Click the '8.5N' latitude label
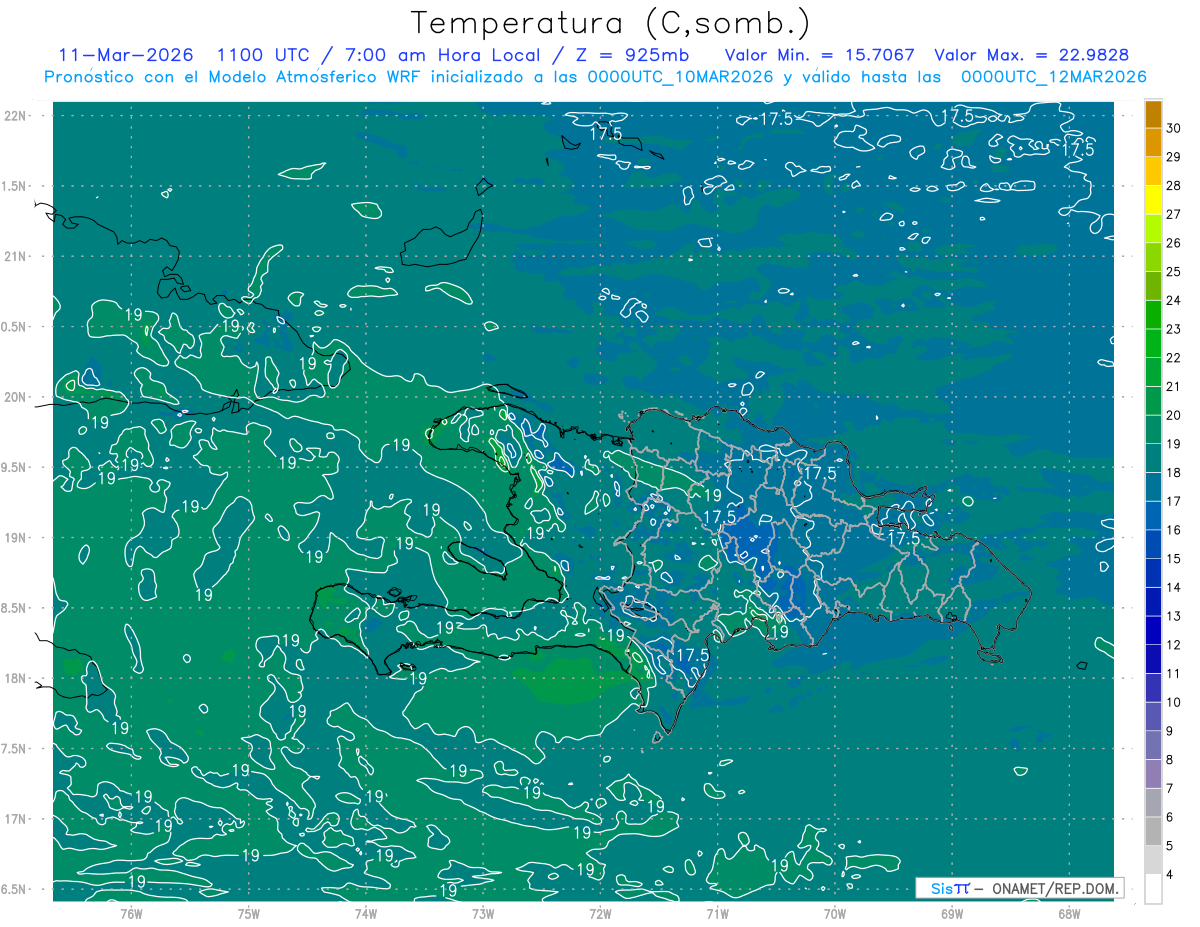The height and width of the screenshot is (927, 1200). pos(15,608)
